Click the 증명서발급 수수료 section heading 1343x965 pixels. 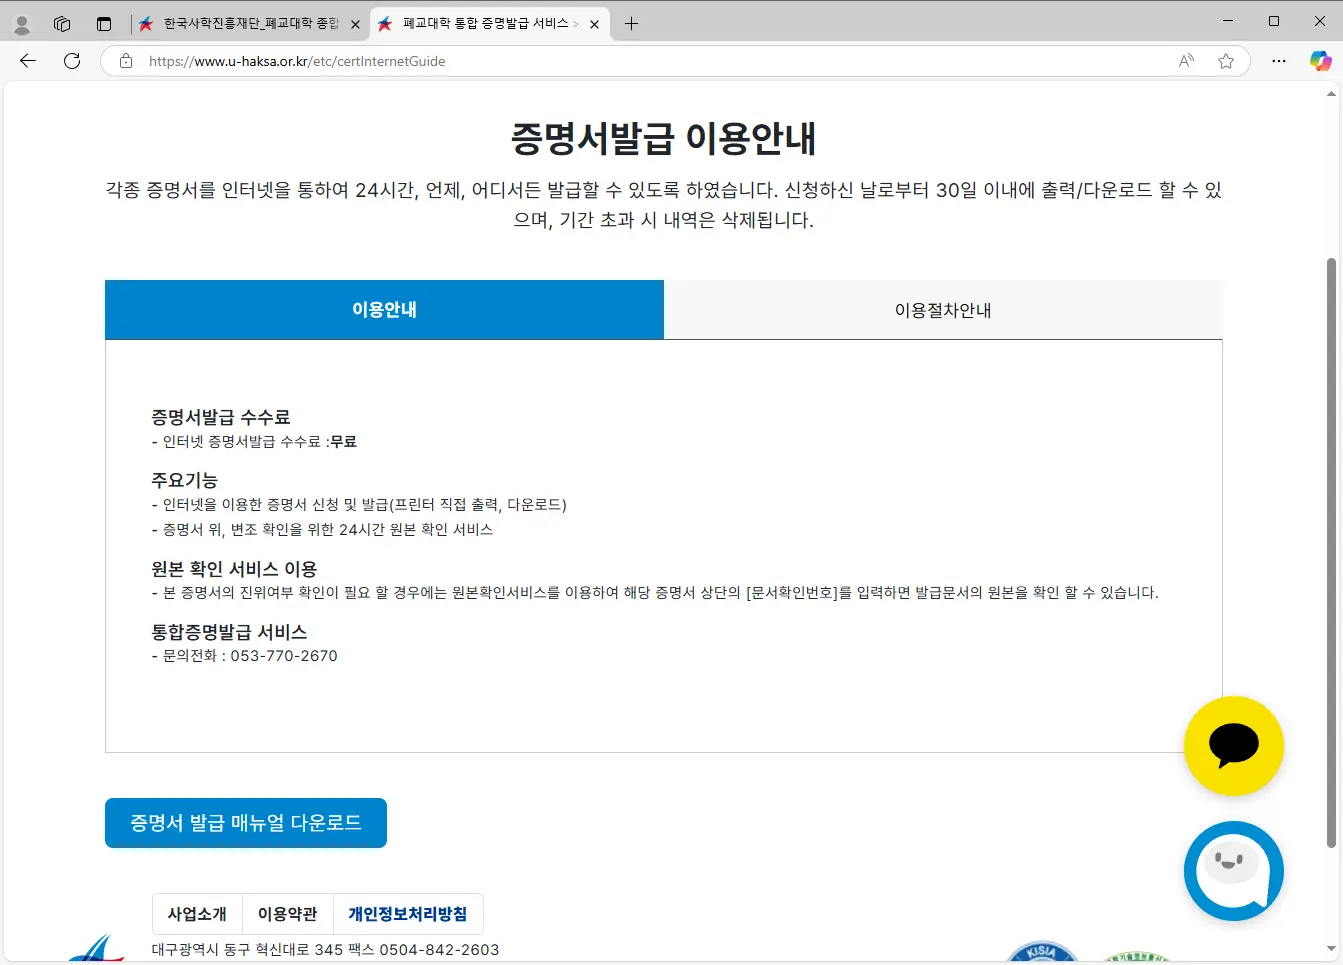(220, 417)
